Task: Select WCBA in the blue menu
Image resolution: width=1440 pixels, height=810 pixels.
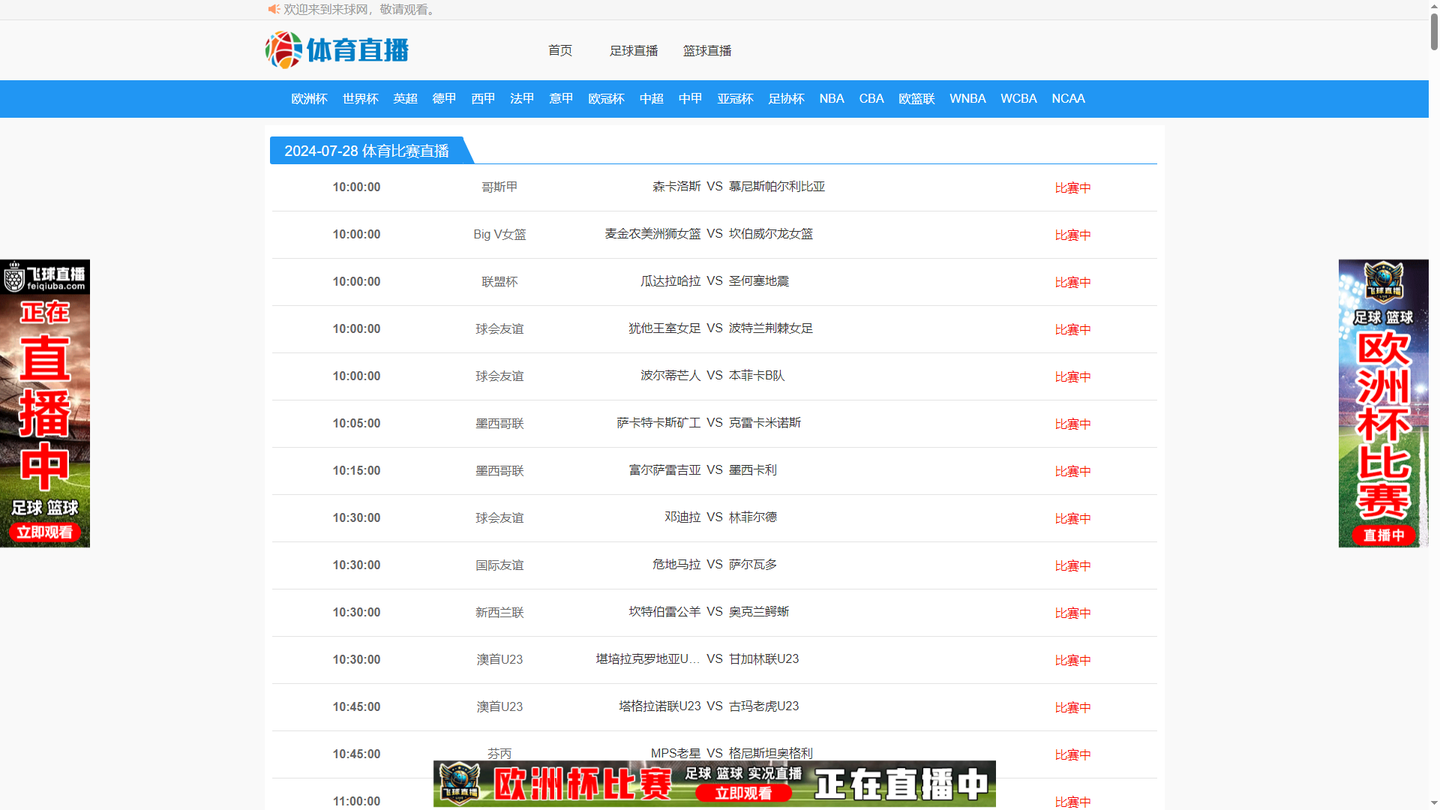Action: click(1018, 98)
